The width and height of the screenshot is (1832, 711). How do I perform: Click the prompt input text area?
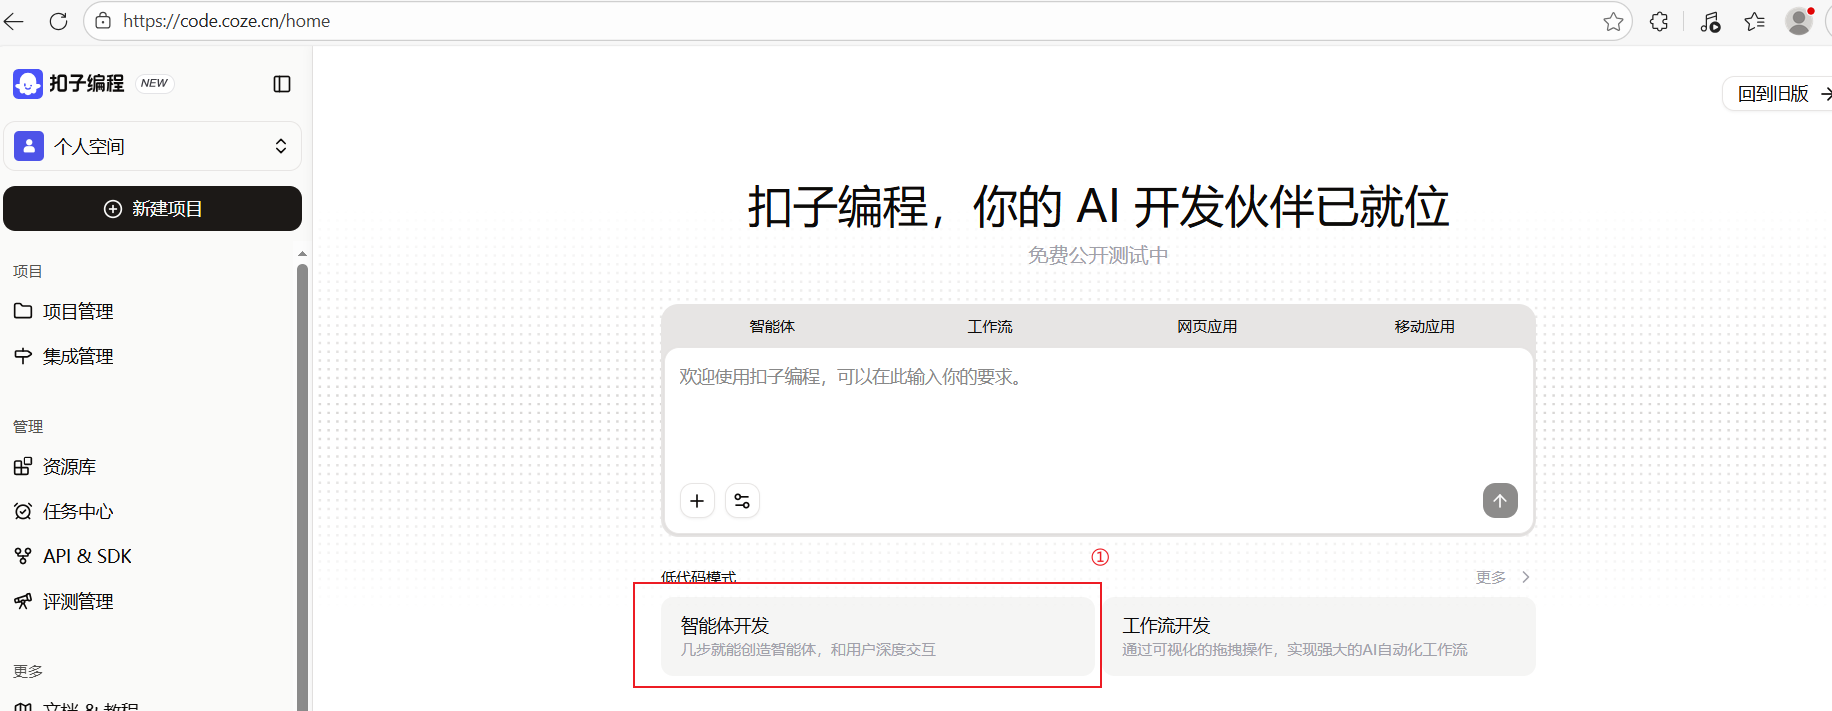(x=1098, y=415)
